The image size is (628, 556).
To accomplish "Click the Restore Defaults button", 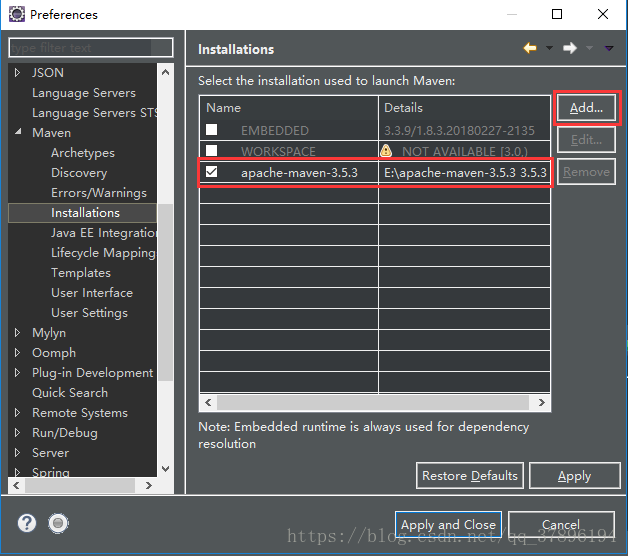I will tap(470, 475).
